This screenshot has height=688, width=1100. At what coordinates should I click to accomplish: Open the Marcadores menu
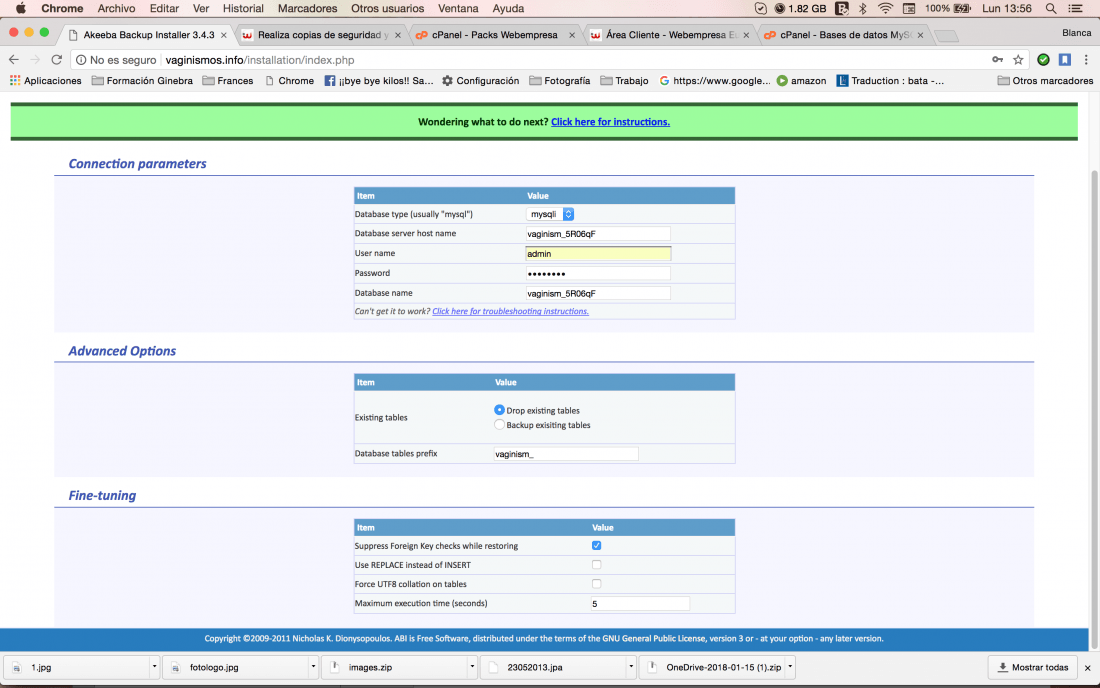[307, 8]
